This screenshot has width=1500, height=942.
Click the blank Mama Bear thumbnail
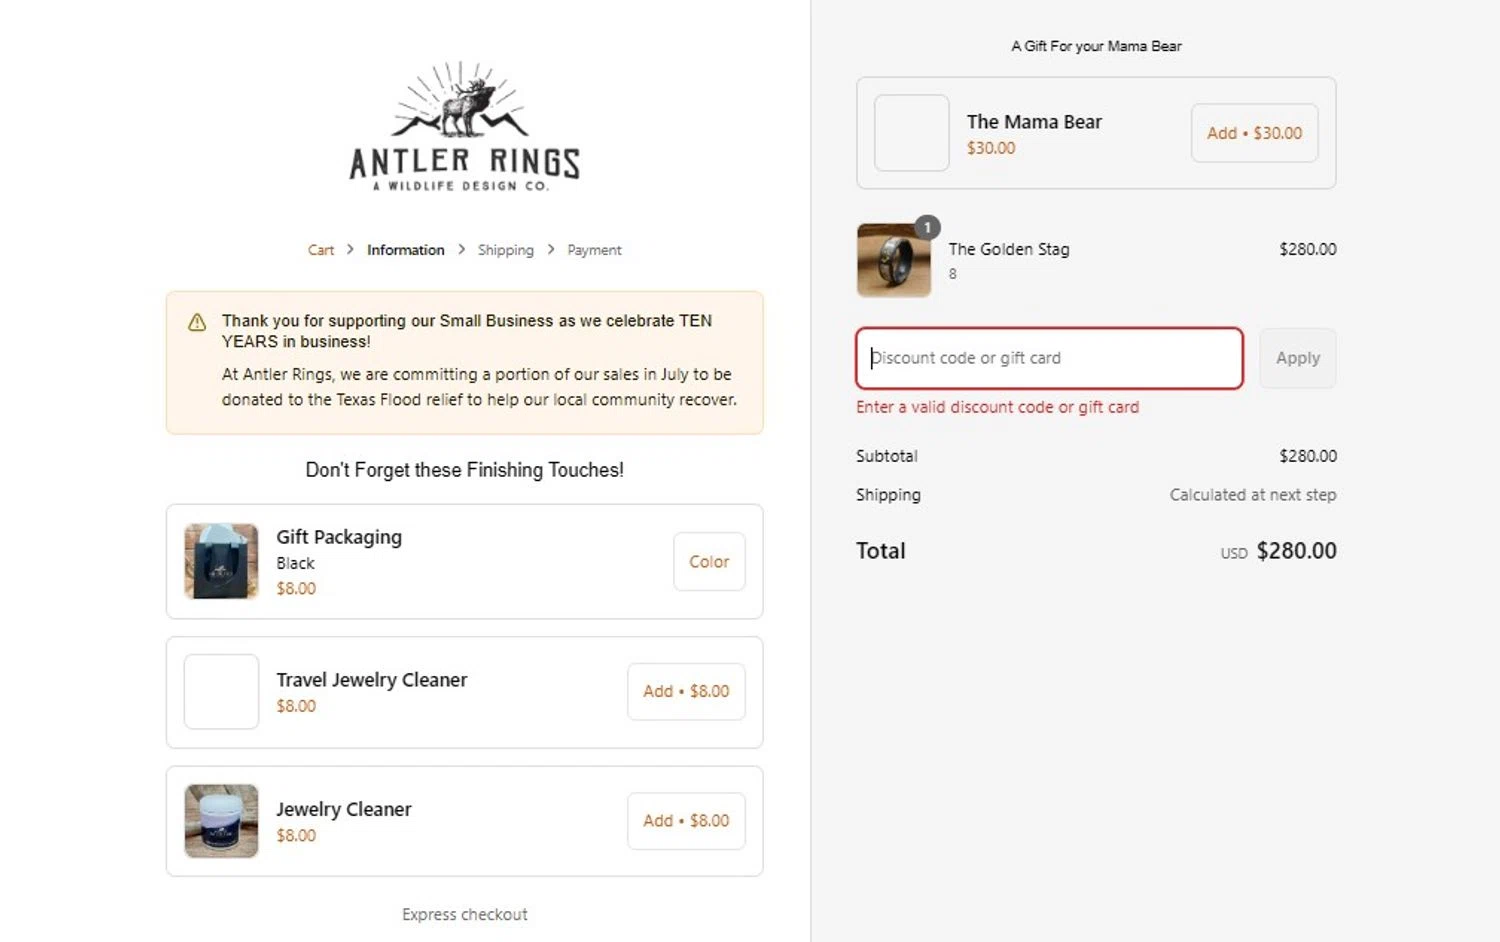[x=911, y=133]
